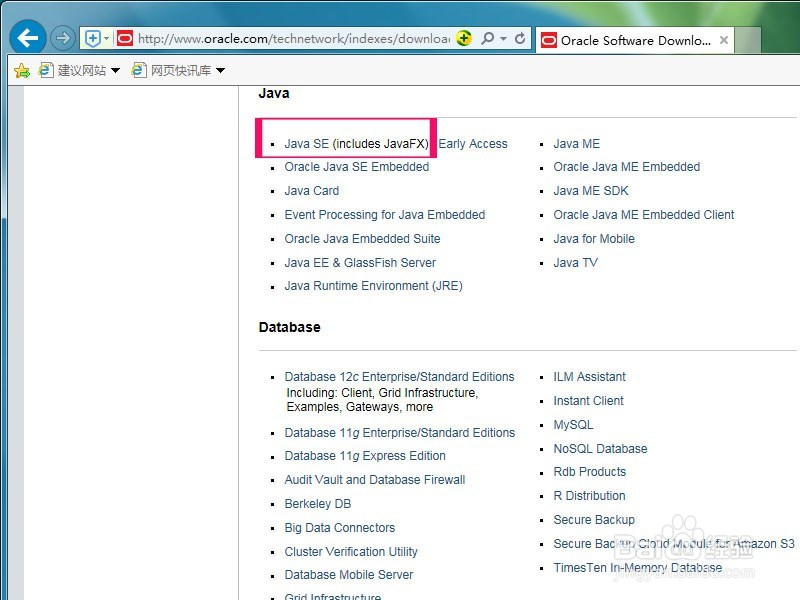The image size is (800, 600).
Task: Open the Cluster Verification Utility link
Action: 351,552
